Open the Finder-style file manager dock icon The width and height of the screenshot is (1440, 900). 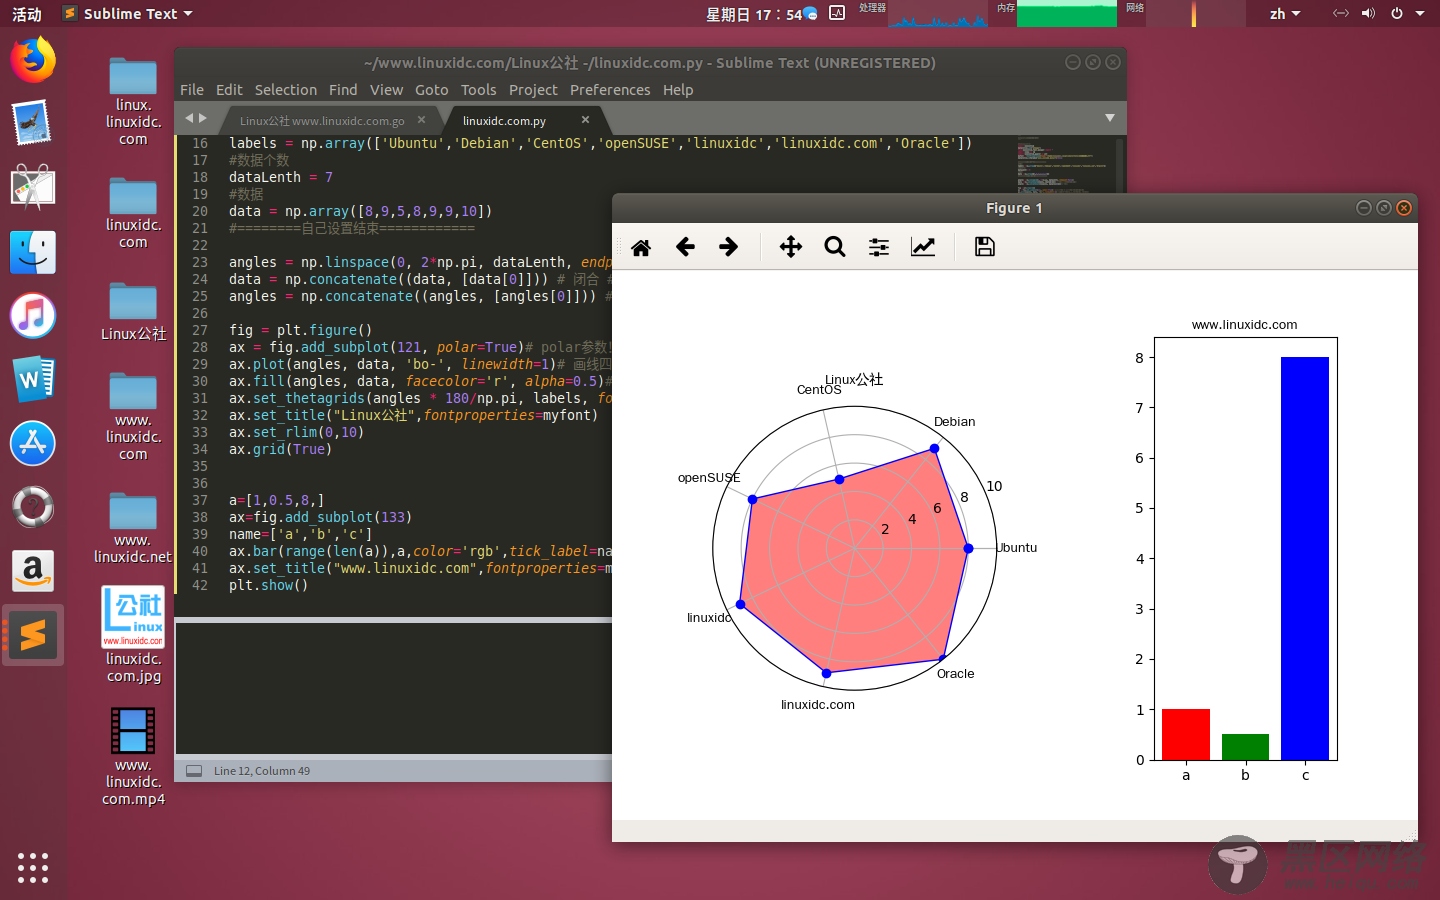click(33, 252)
